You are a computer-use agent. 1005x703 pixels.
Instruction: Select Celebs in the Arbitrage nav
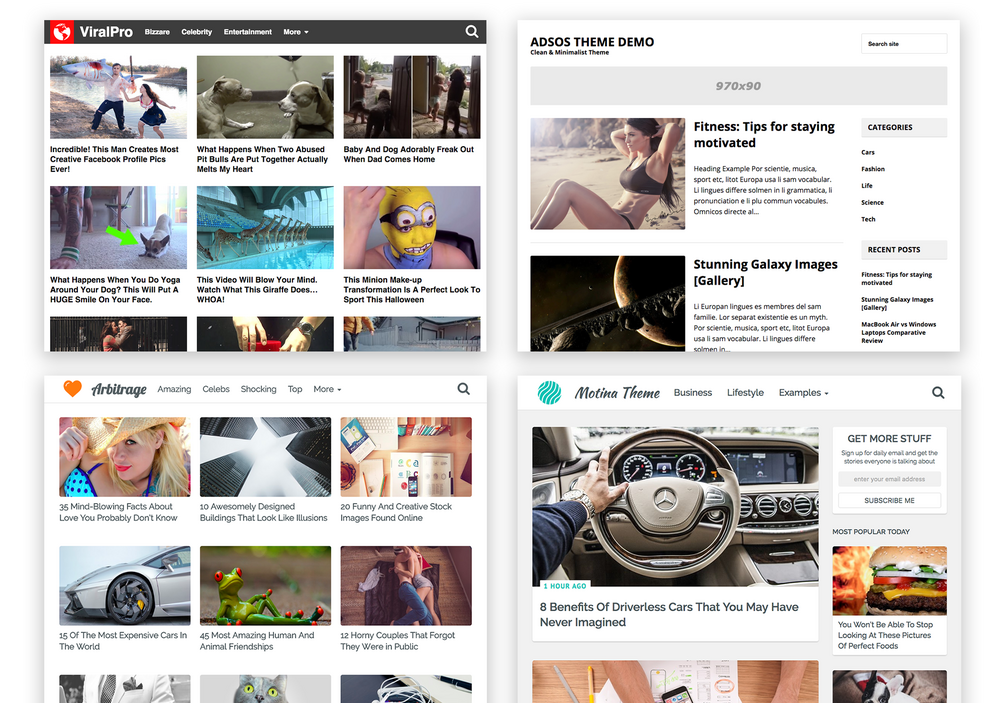coord(216,389)
